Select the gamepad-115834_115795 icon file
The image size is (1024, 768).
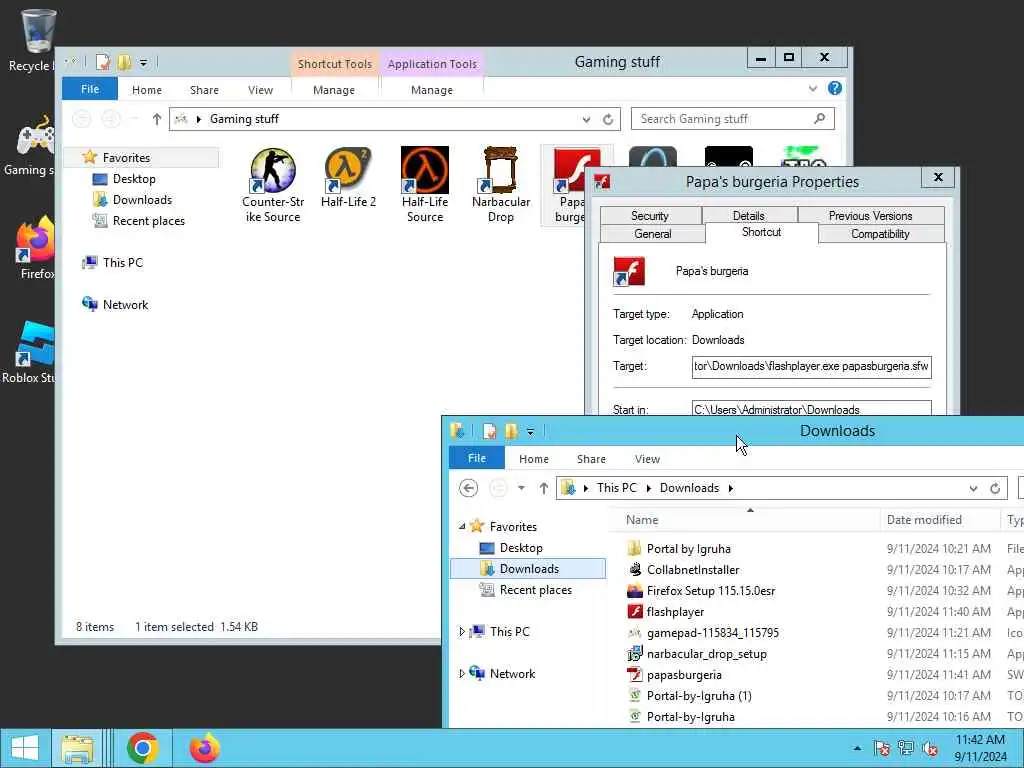pyautogui.click(x=712, y=633)
